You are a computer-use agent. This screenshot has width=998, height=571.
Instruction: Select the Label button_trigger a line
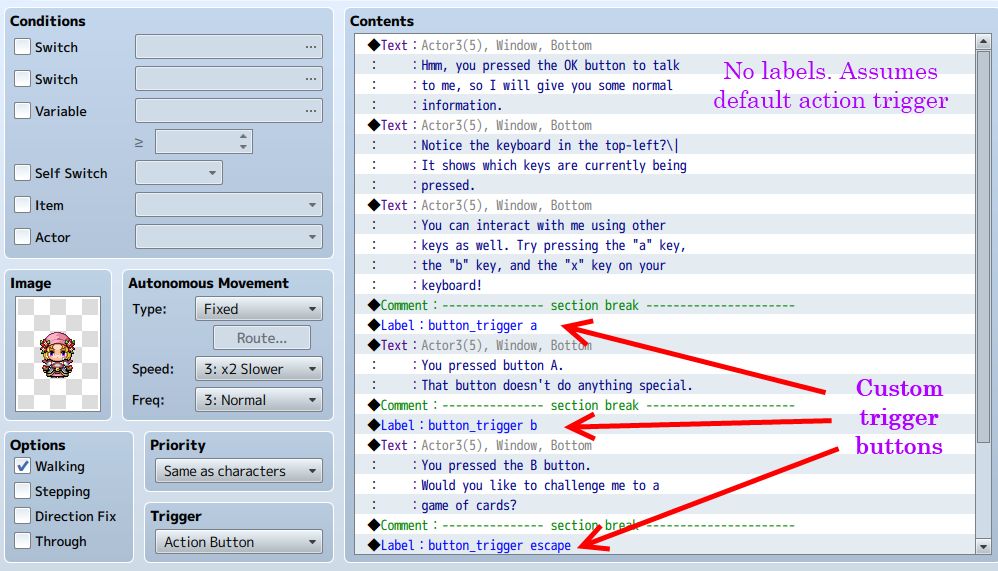[x=664, y=325]
